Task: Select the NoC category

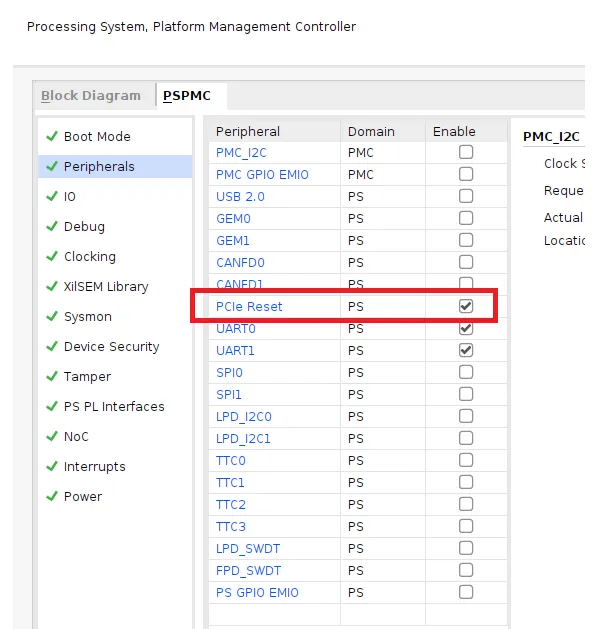Action: tap(76, 436)
